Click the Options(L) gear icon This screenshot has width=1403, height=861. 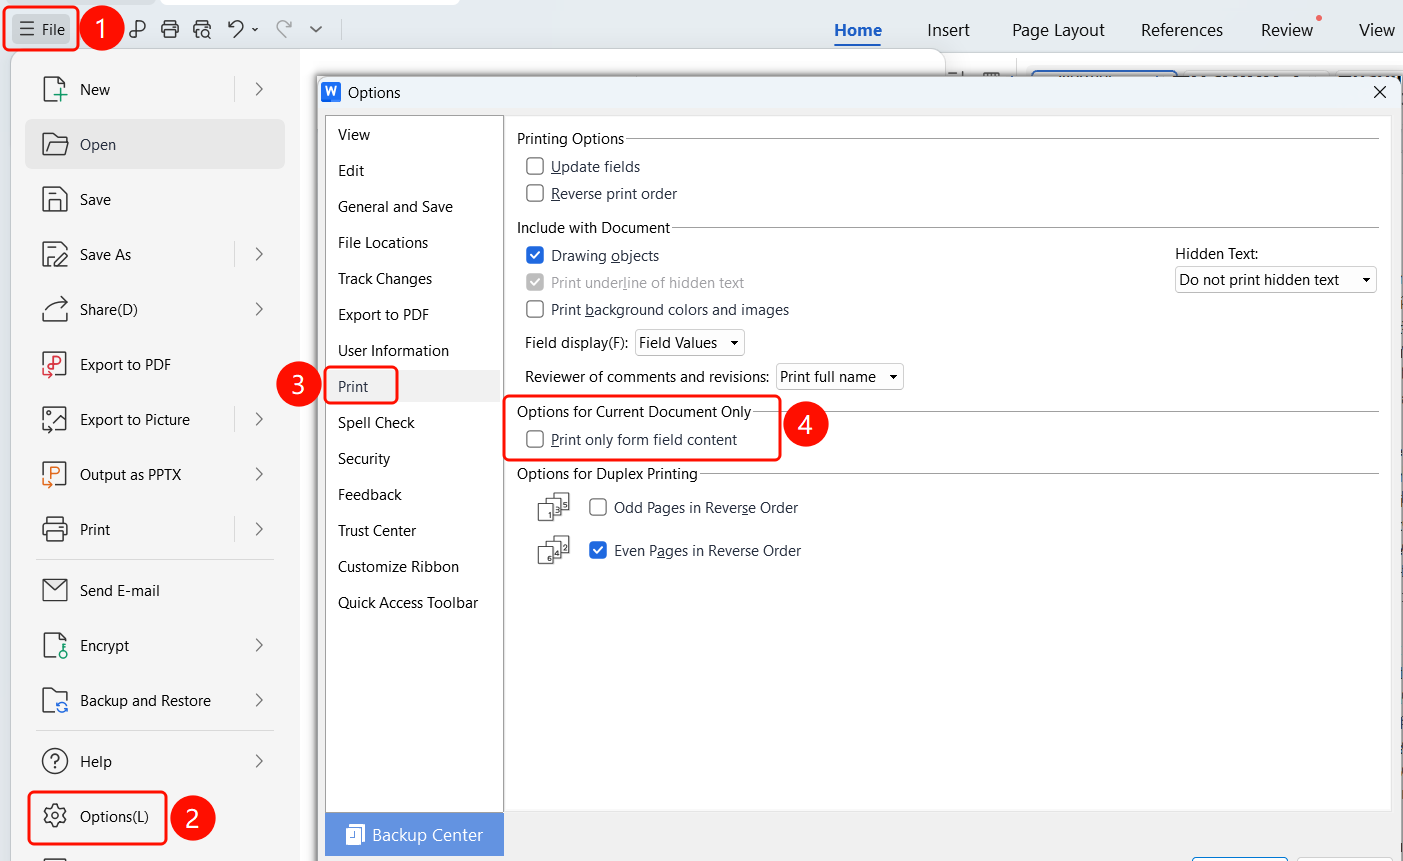pyautogui.click(x=55, y=816)
